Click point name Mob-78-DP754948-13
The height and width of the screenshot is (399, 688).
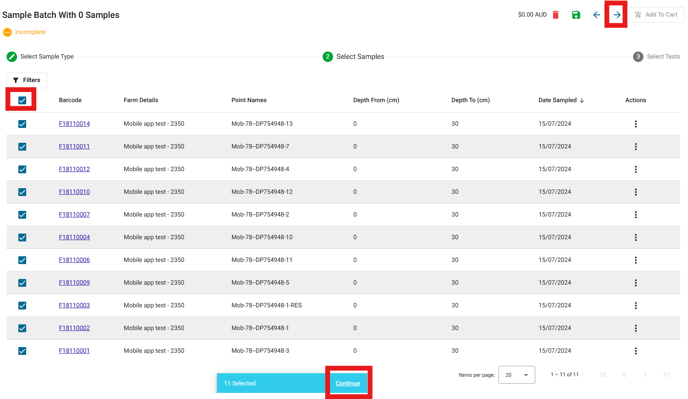pos(262,124)
